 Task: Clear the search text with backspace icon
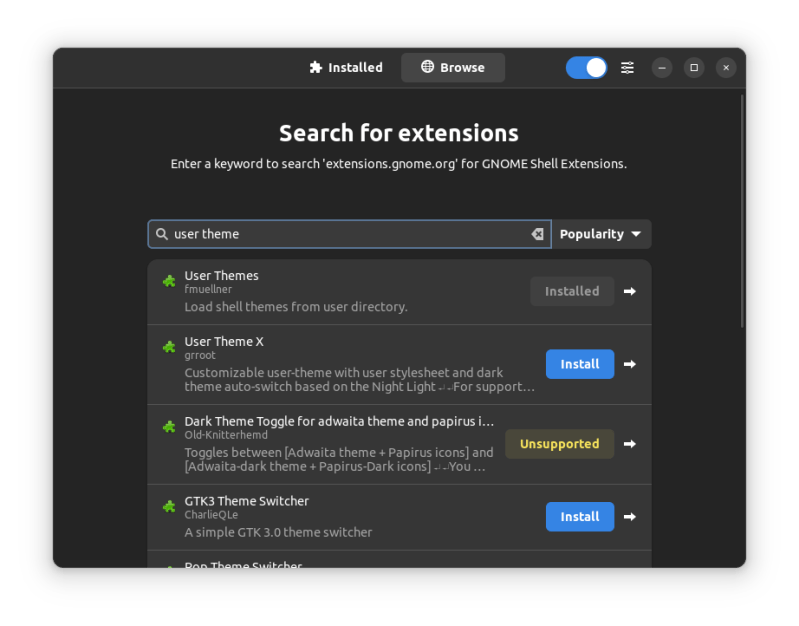click(x=538, y=234)
